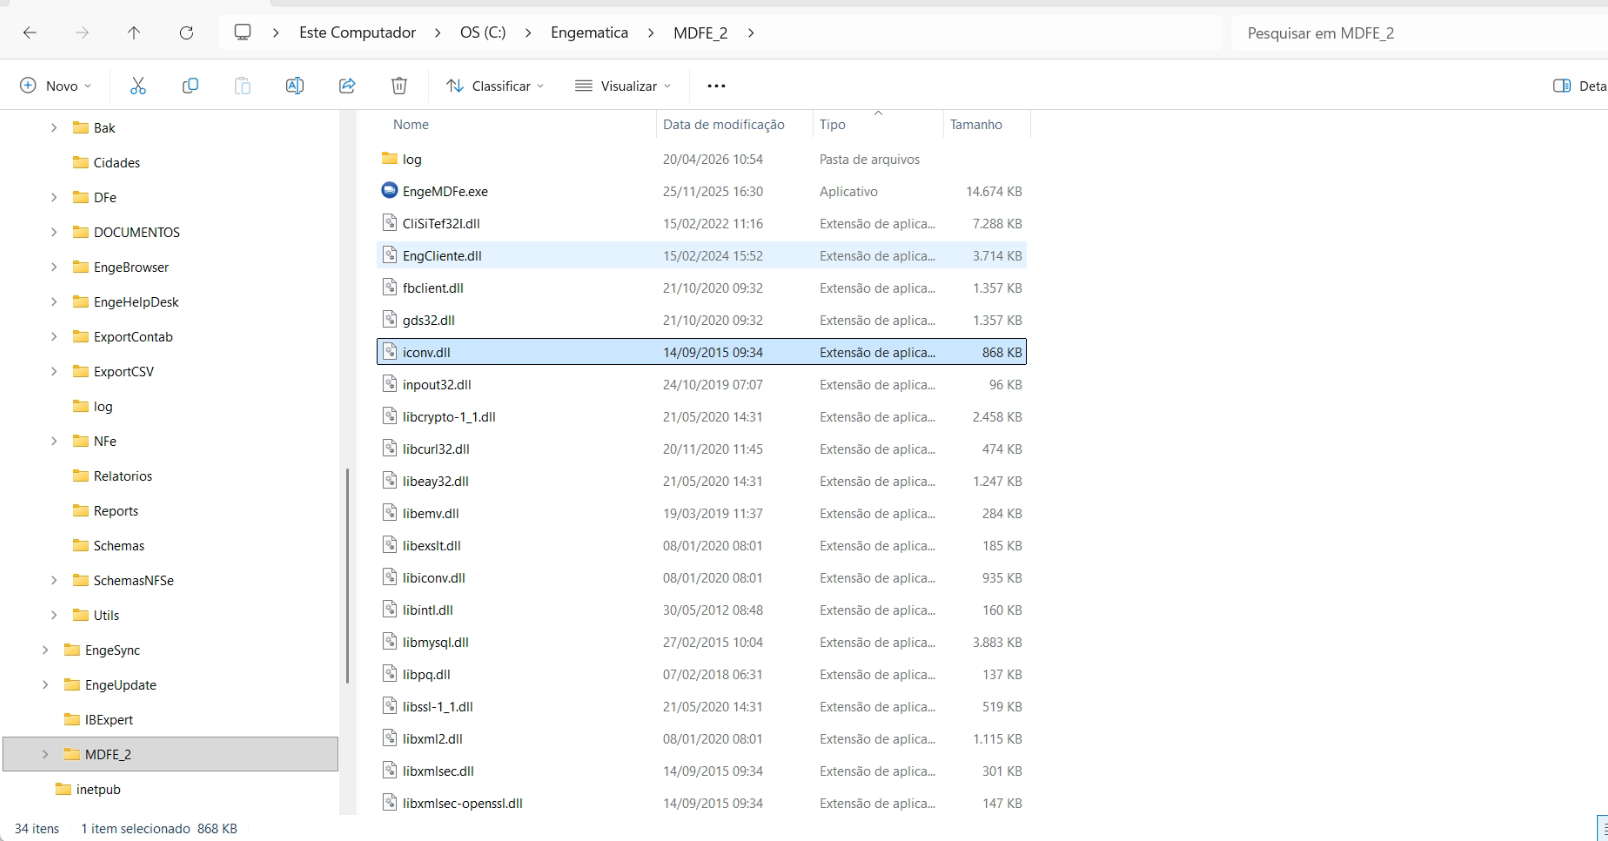This screenshot has width=1608, height=841.
Task: Navigate back with the back arrow
Action: pos(30,33)
